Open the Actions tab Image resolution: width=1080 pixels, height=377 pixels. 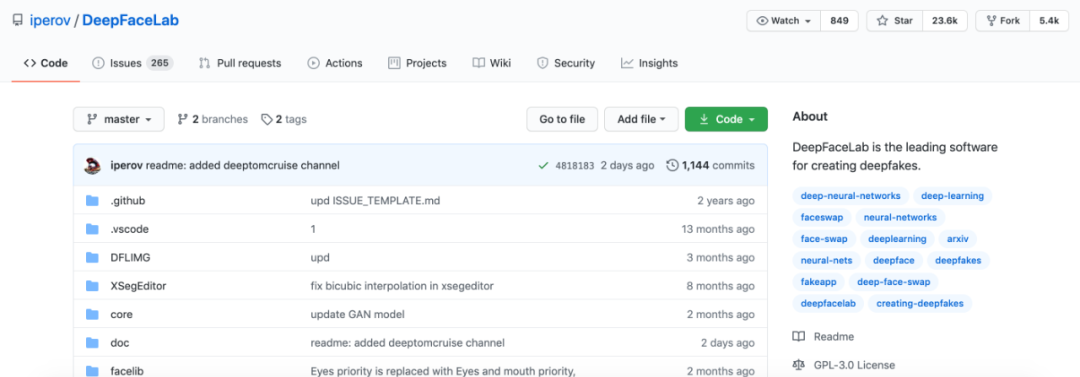pos(335,63)
